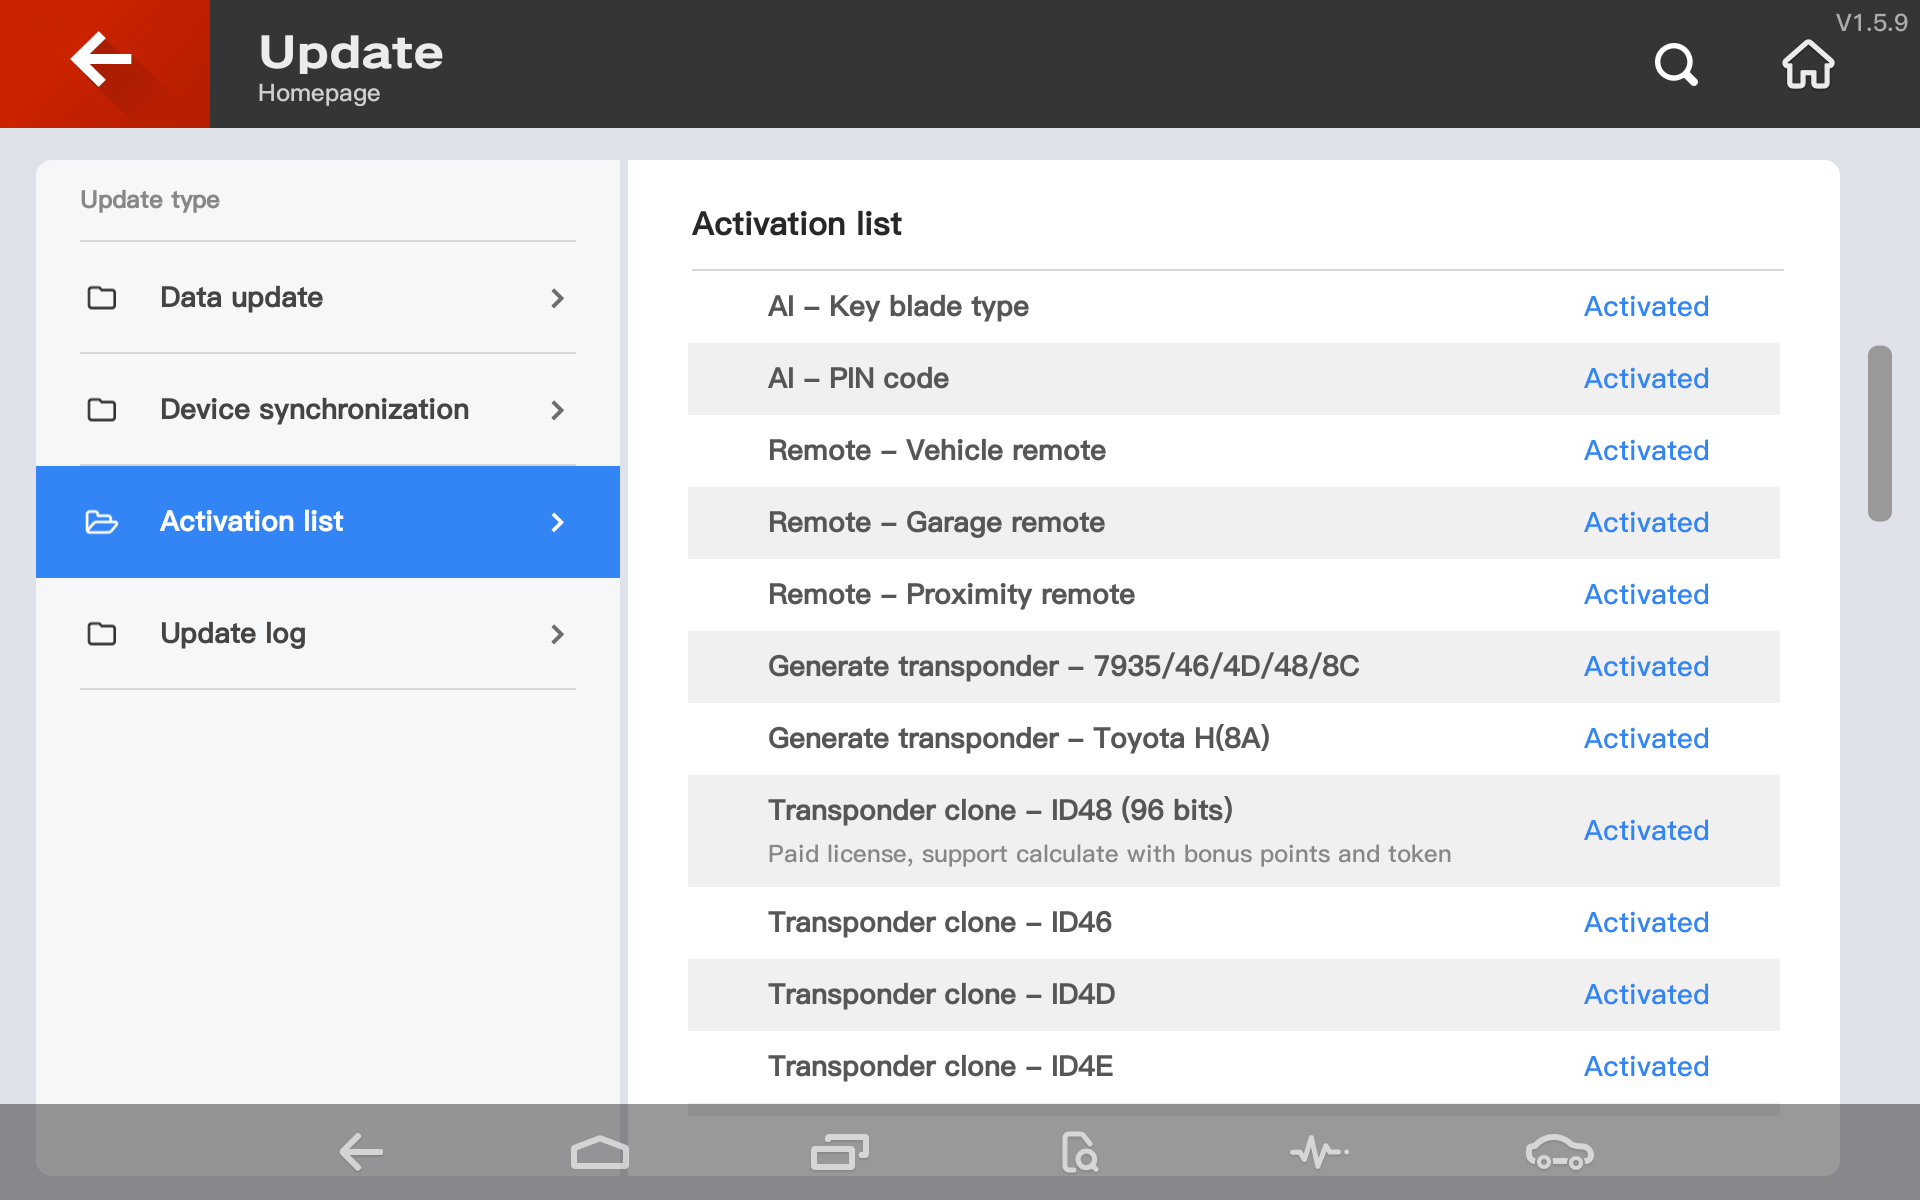Select the Remote – Garage remote row
The width and height of the screenshot is (1920, 1200).
click(936, 523)
